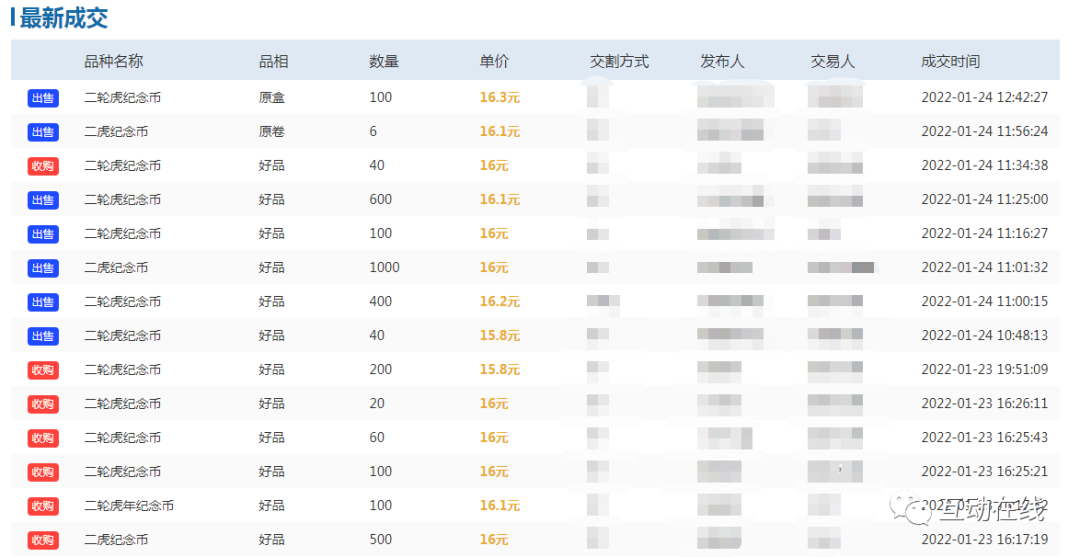The width and height of the screenshot is (1080, 557).
Task: Click timestamp 2022-01-24 10:48:13
Action: coord(984,335)
